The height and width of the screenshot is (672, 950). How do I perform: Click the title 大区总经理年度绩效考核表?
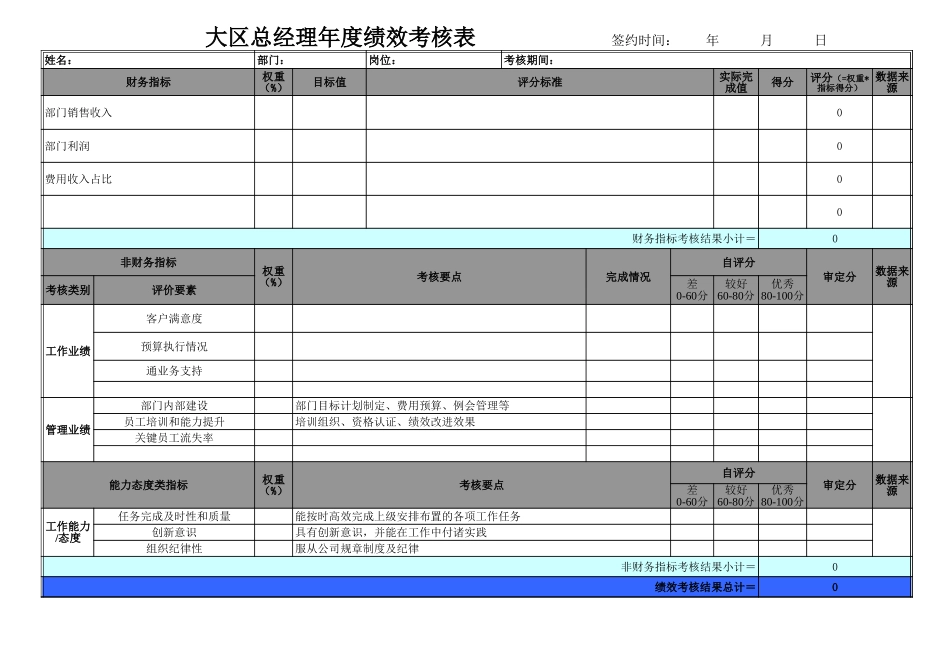tap(340, 38)
